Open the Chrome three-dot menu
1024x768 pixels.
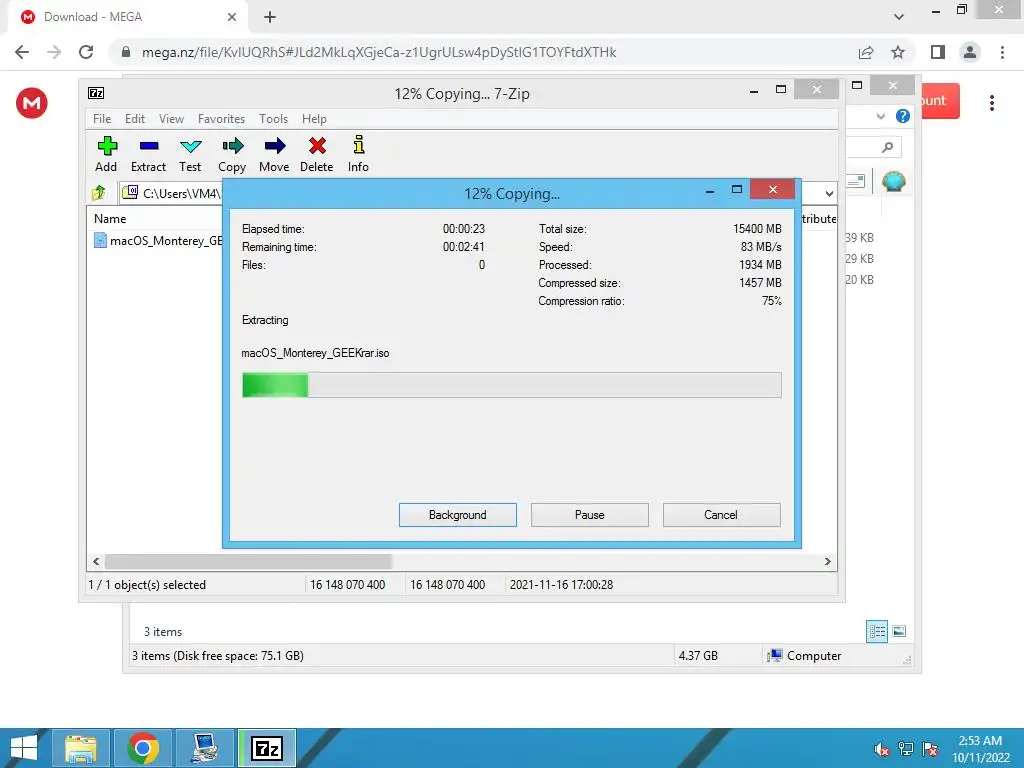coord(1002,52)
